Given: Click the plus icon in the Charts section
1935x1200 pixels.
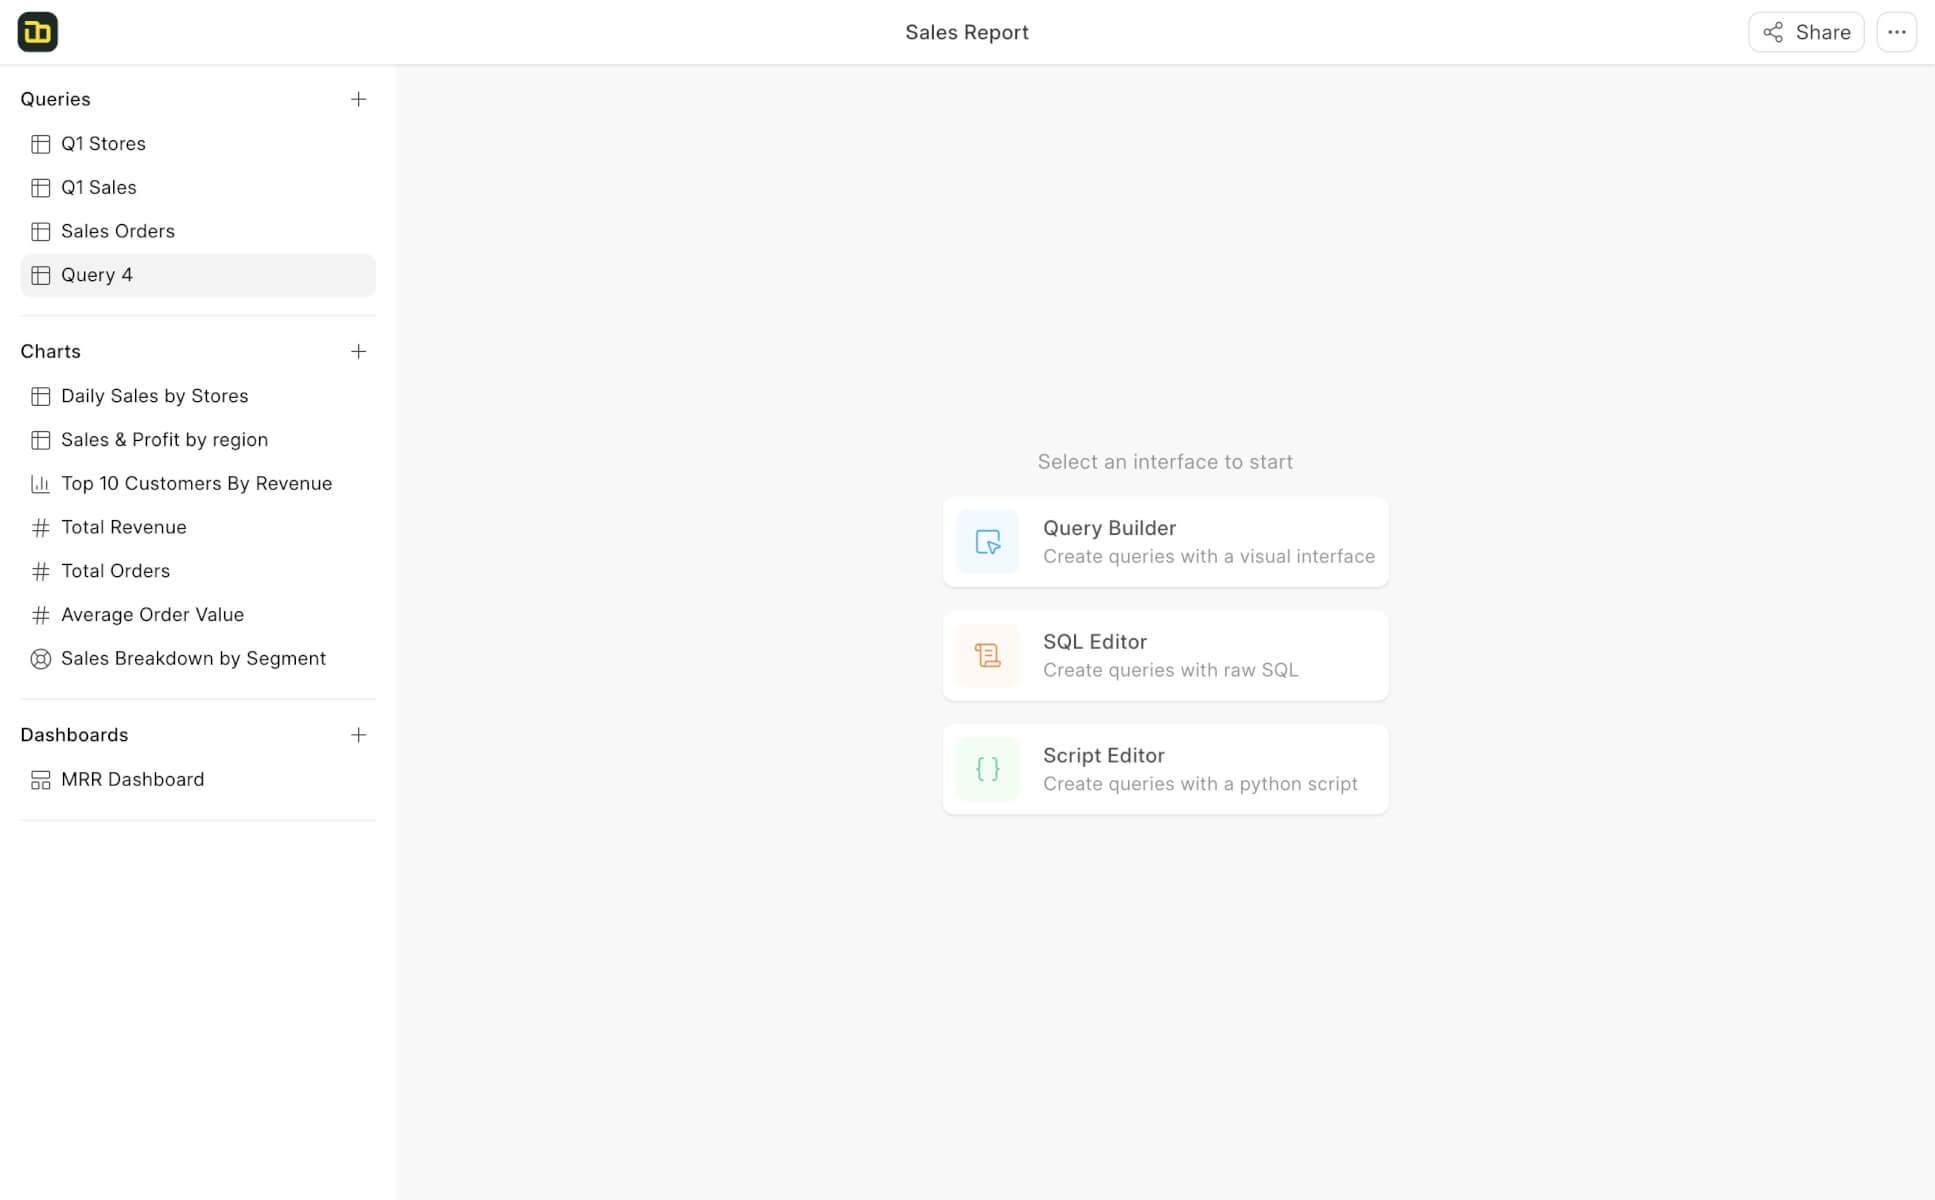Looking at the screenshot, I should tap(359, 351).
